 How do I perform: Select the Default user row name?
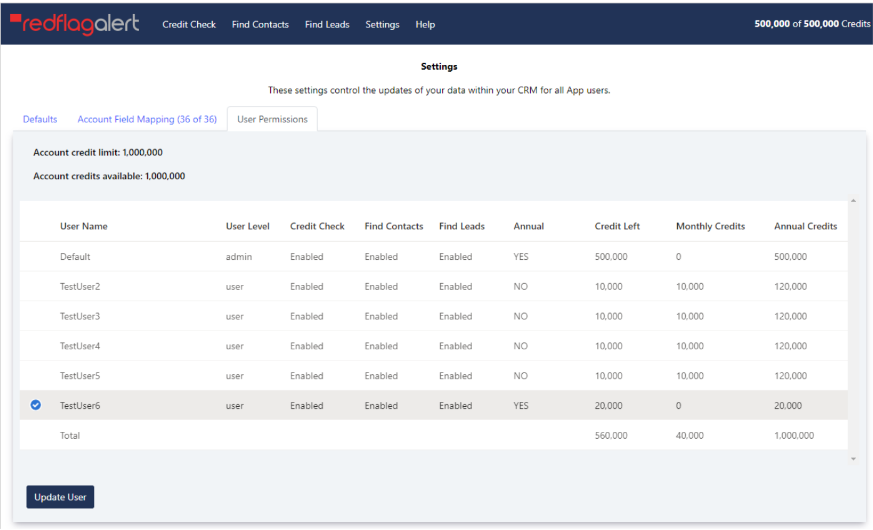point(75,257)
